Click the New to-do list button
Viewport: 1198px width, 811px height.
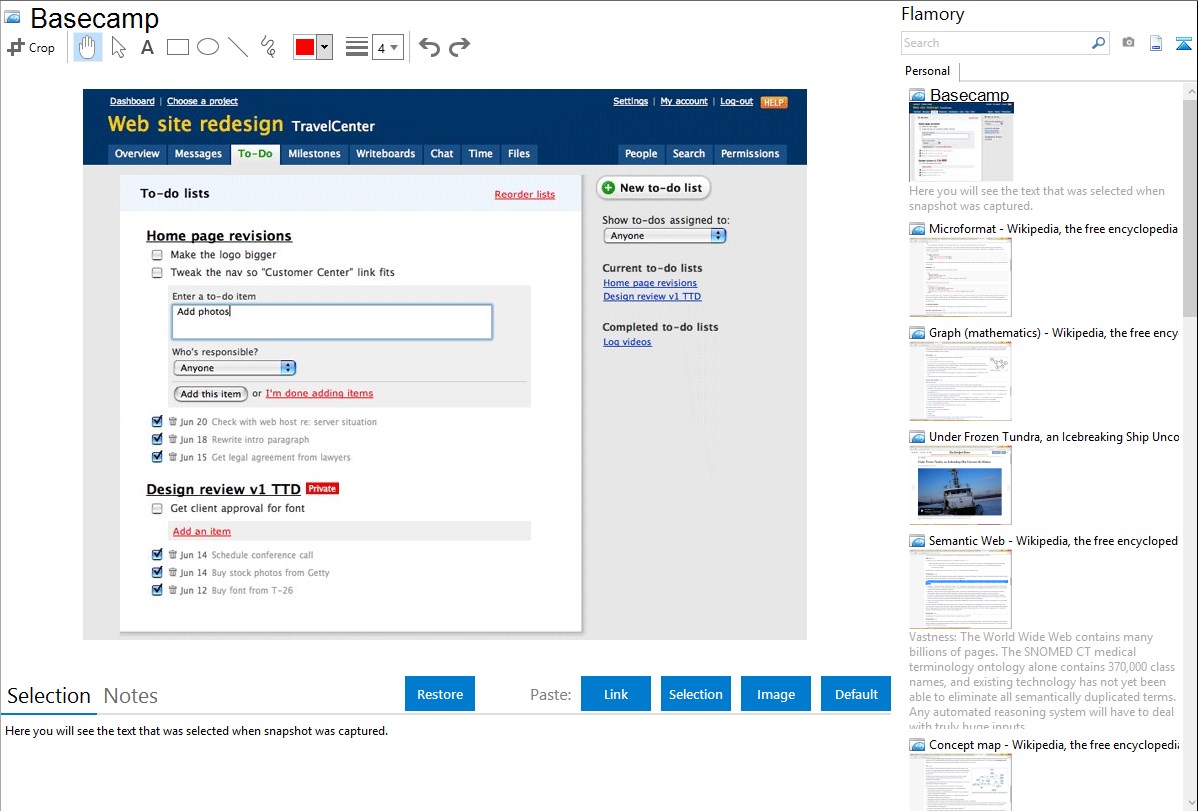tap(652, 187)
